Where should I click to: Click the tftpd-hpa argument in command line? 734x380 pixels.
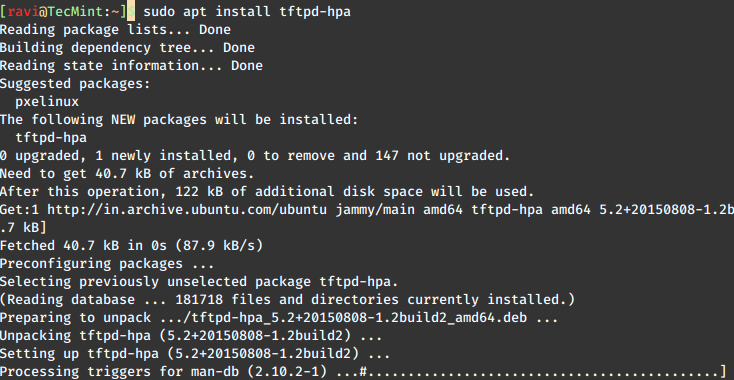click(x=315, y=12)
